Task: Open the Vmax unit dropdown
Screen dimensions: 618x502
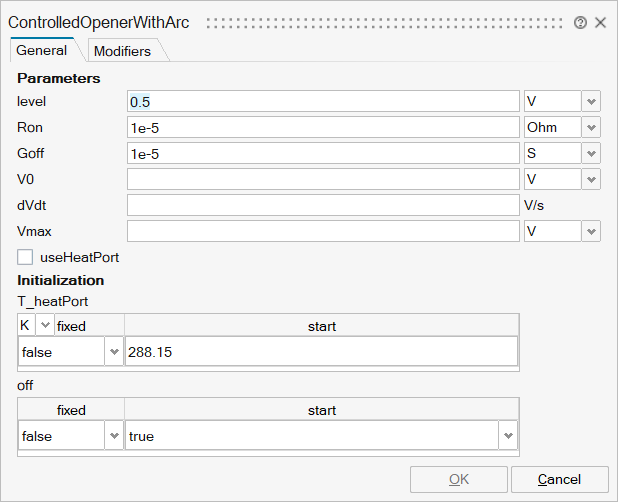Action: click(x=591, y=231)
